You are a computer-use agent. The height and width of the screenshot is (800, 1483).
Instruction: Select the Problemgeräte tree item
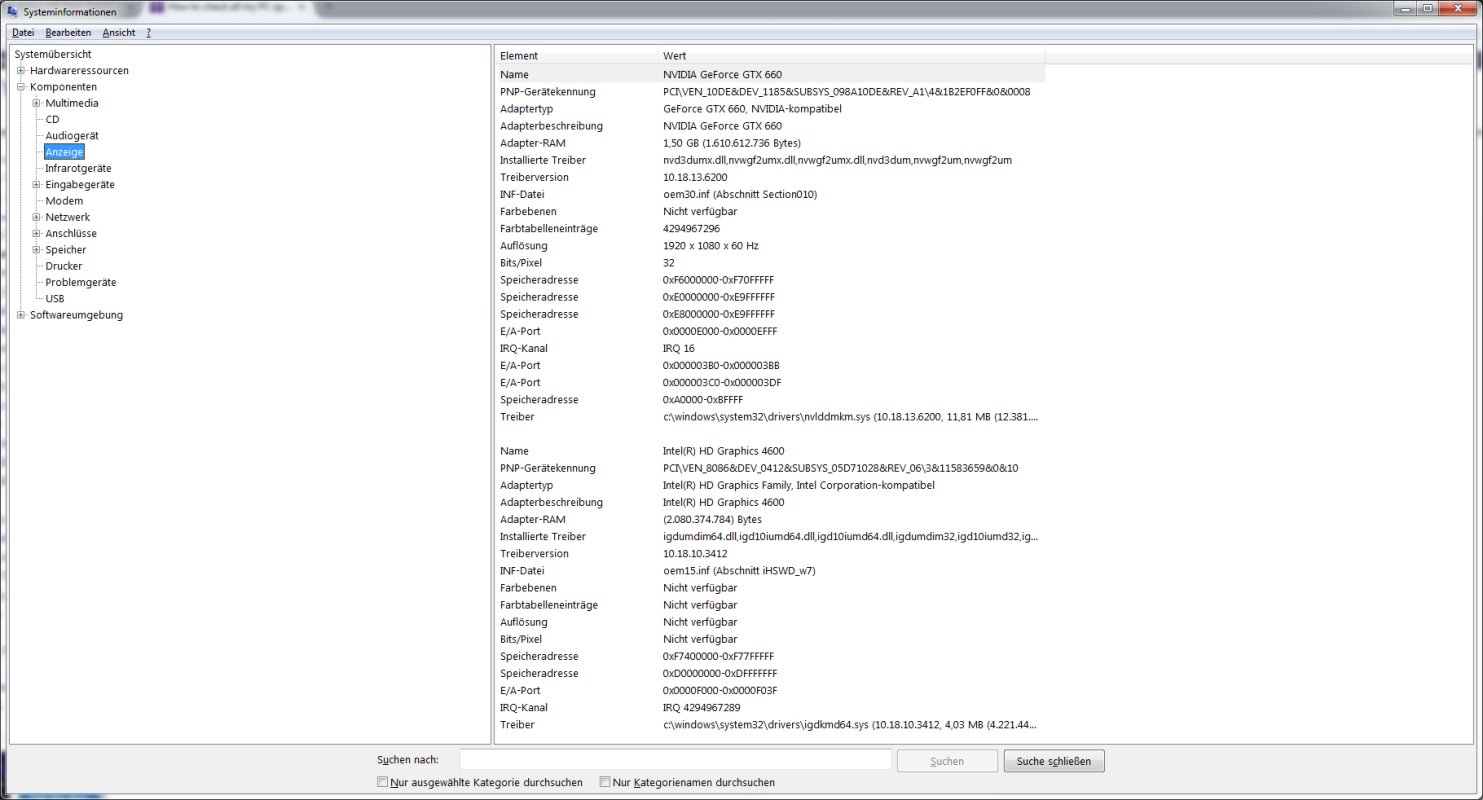click(79, 282)
